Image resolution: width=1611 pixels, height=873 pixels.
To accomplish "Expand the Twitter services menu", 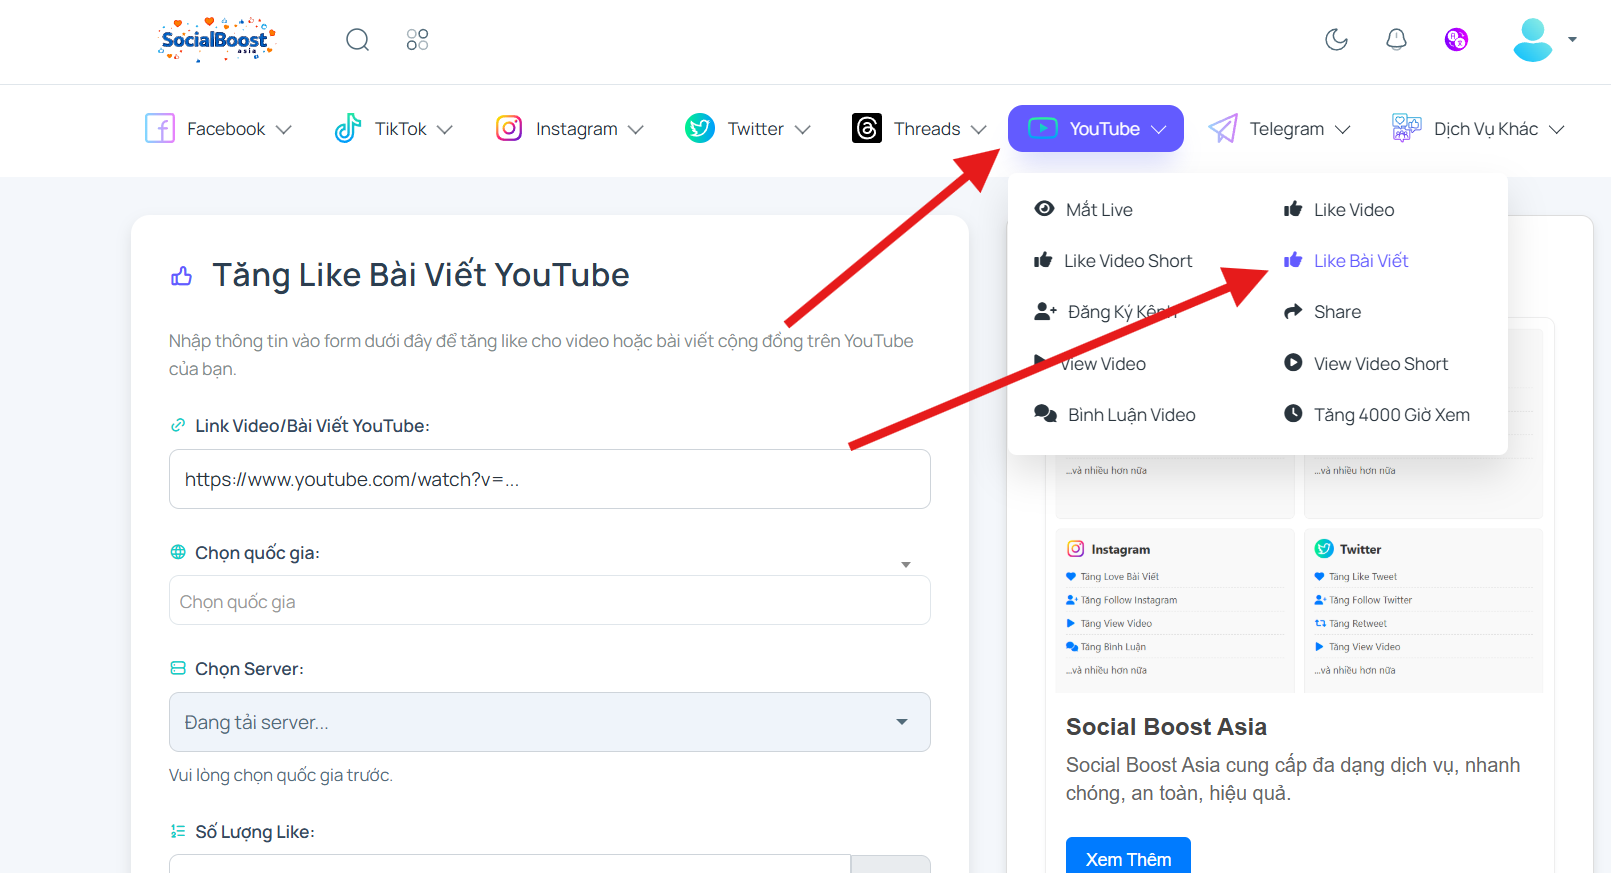I will pyautogui.click(x=748, y=129).
